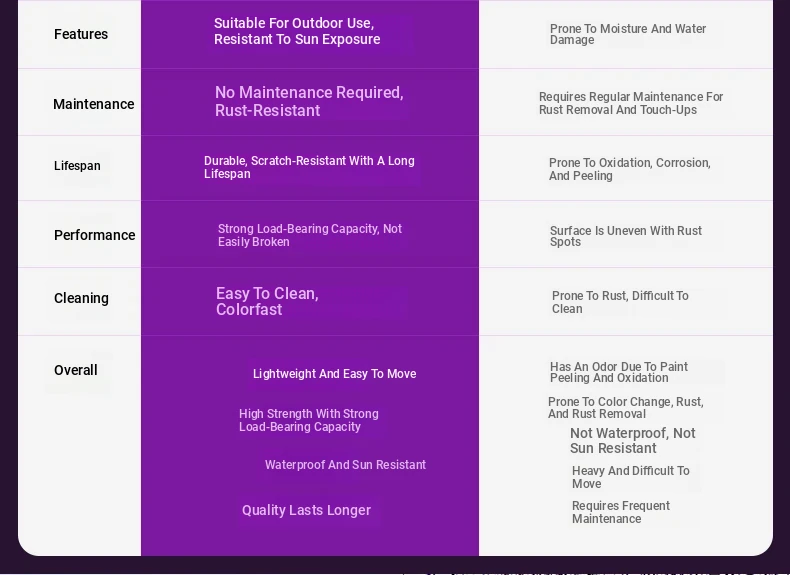Click the 'Features' row label

click(x=81, y=34)
